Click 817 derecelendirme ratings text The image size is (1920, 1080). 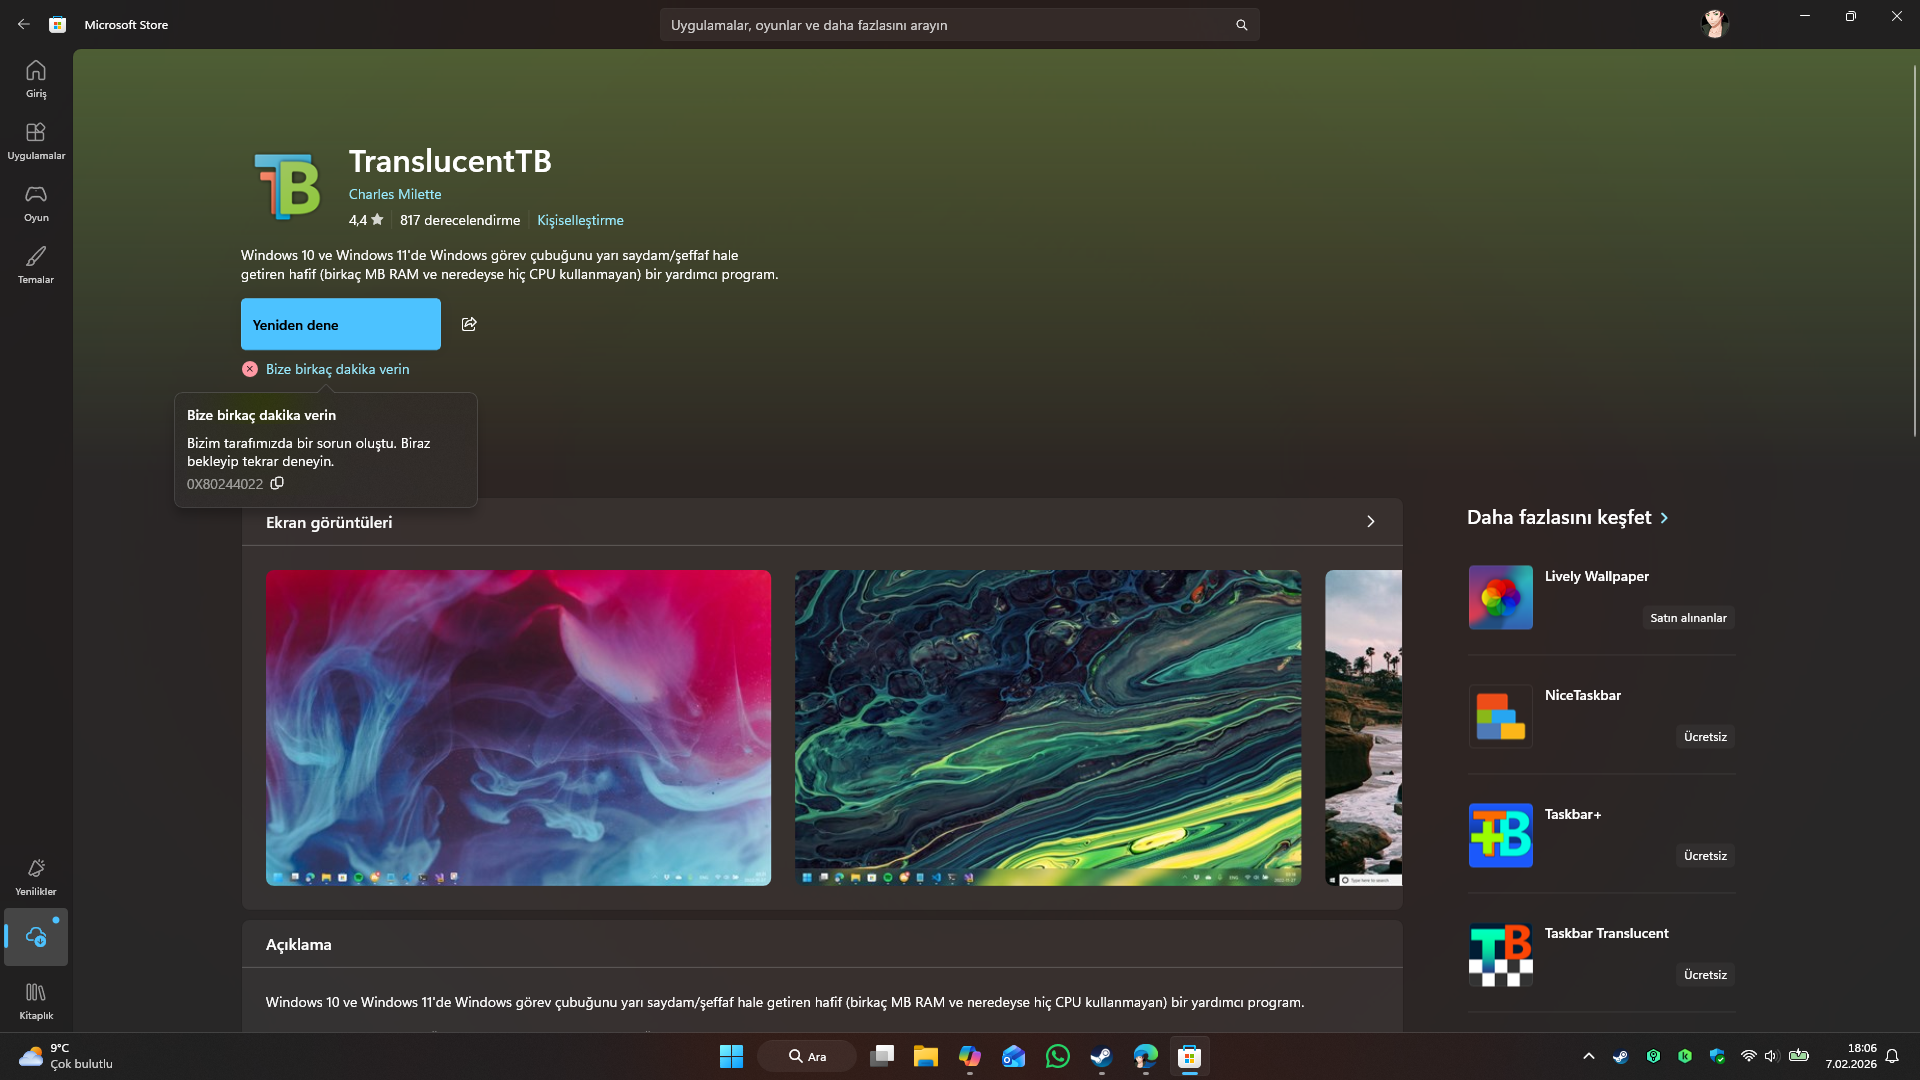[460, 220]
